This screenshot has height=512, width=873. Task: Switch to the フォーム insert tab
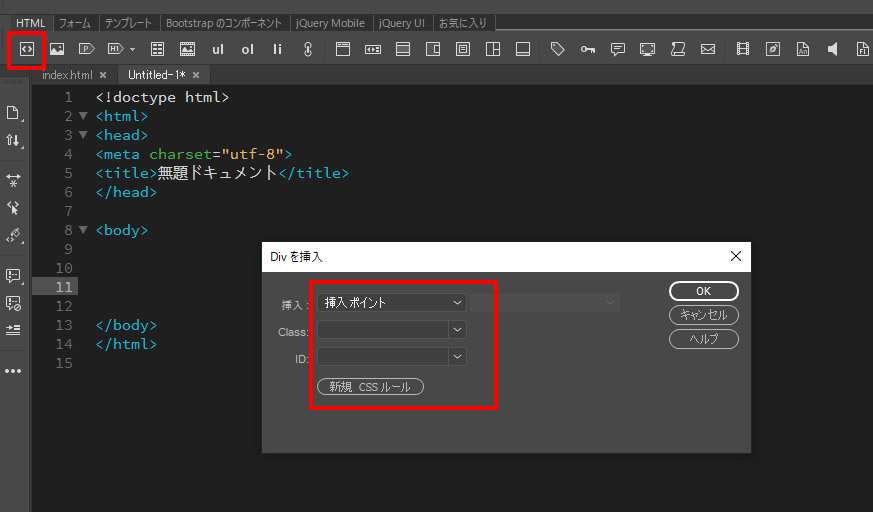pyautogui.click(x=74, y=22)
